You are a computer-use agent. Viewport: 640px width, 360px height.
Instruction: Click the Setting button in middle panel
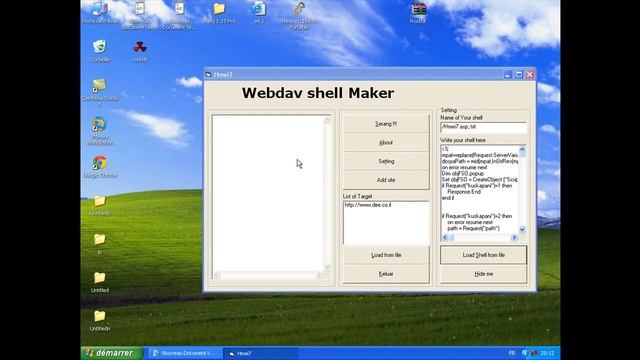[x=386, y=161]
